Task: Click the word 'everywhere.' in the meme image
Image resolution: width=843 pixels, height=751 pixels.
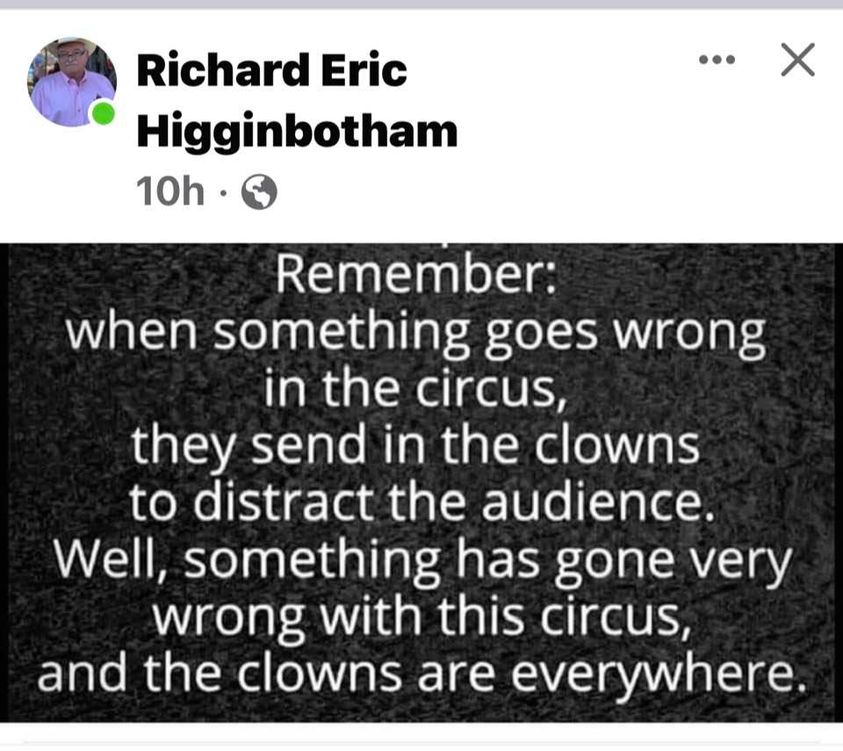Action: [659, 676]
